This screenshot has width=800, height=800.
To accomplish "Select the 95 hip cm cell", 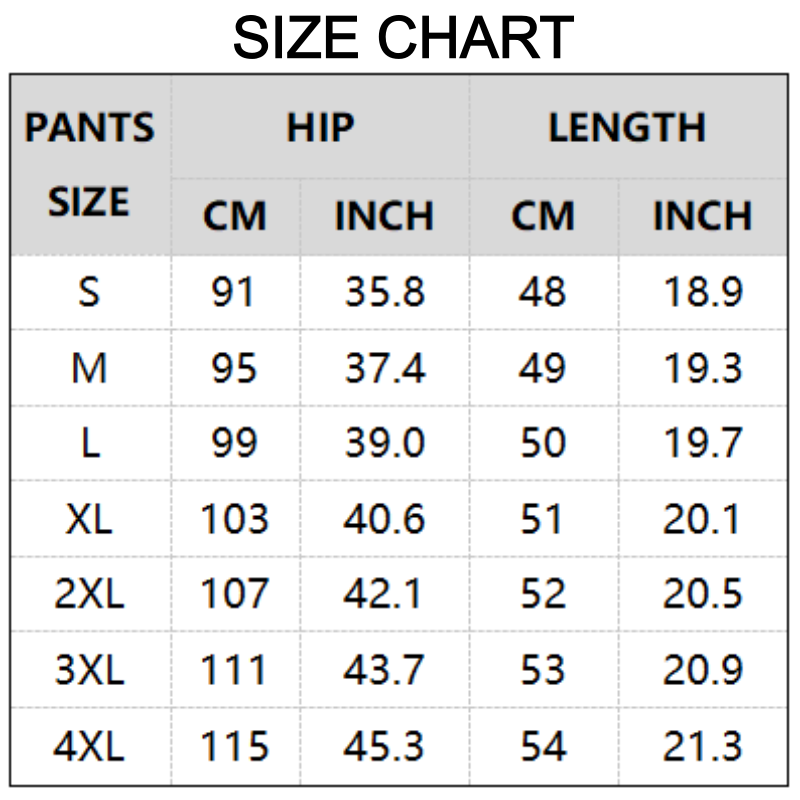I will (235, 369).
